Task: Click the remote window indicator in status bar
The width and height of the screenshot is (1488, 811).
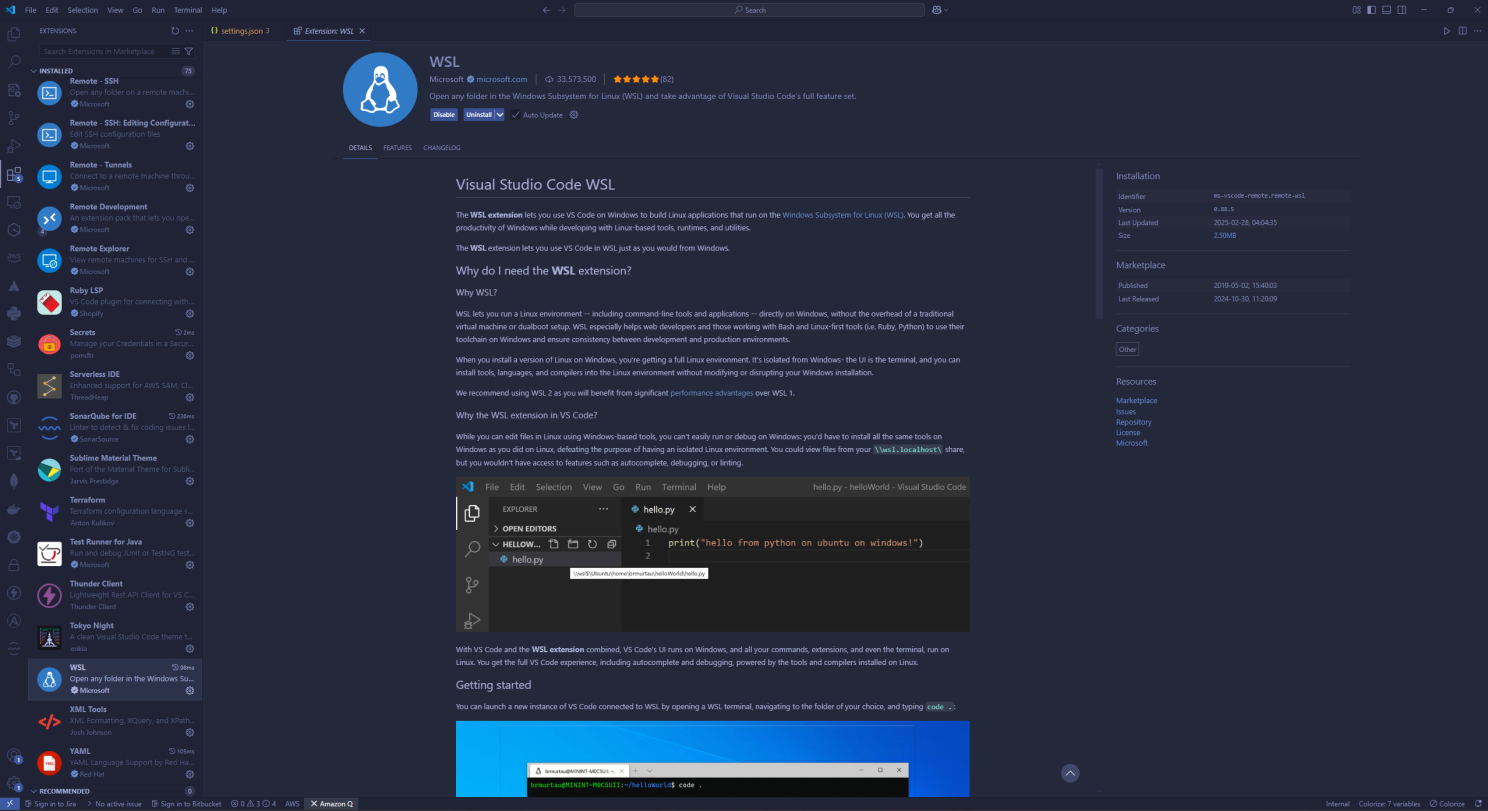Action: pos(8,804)
